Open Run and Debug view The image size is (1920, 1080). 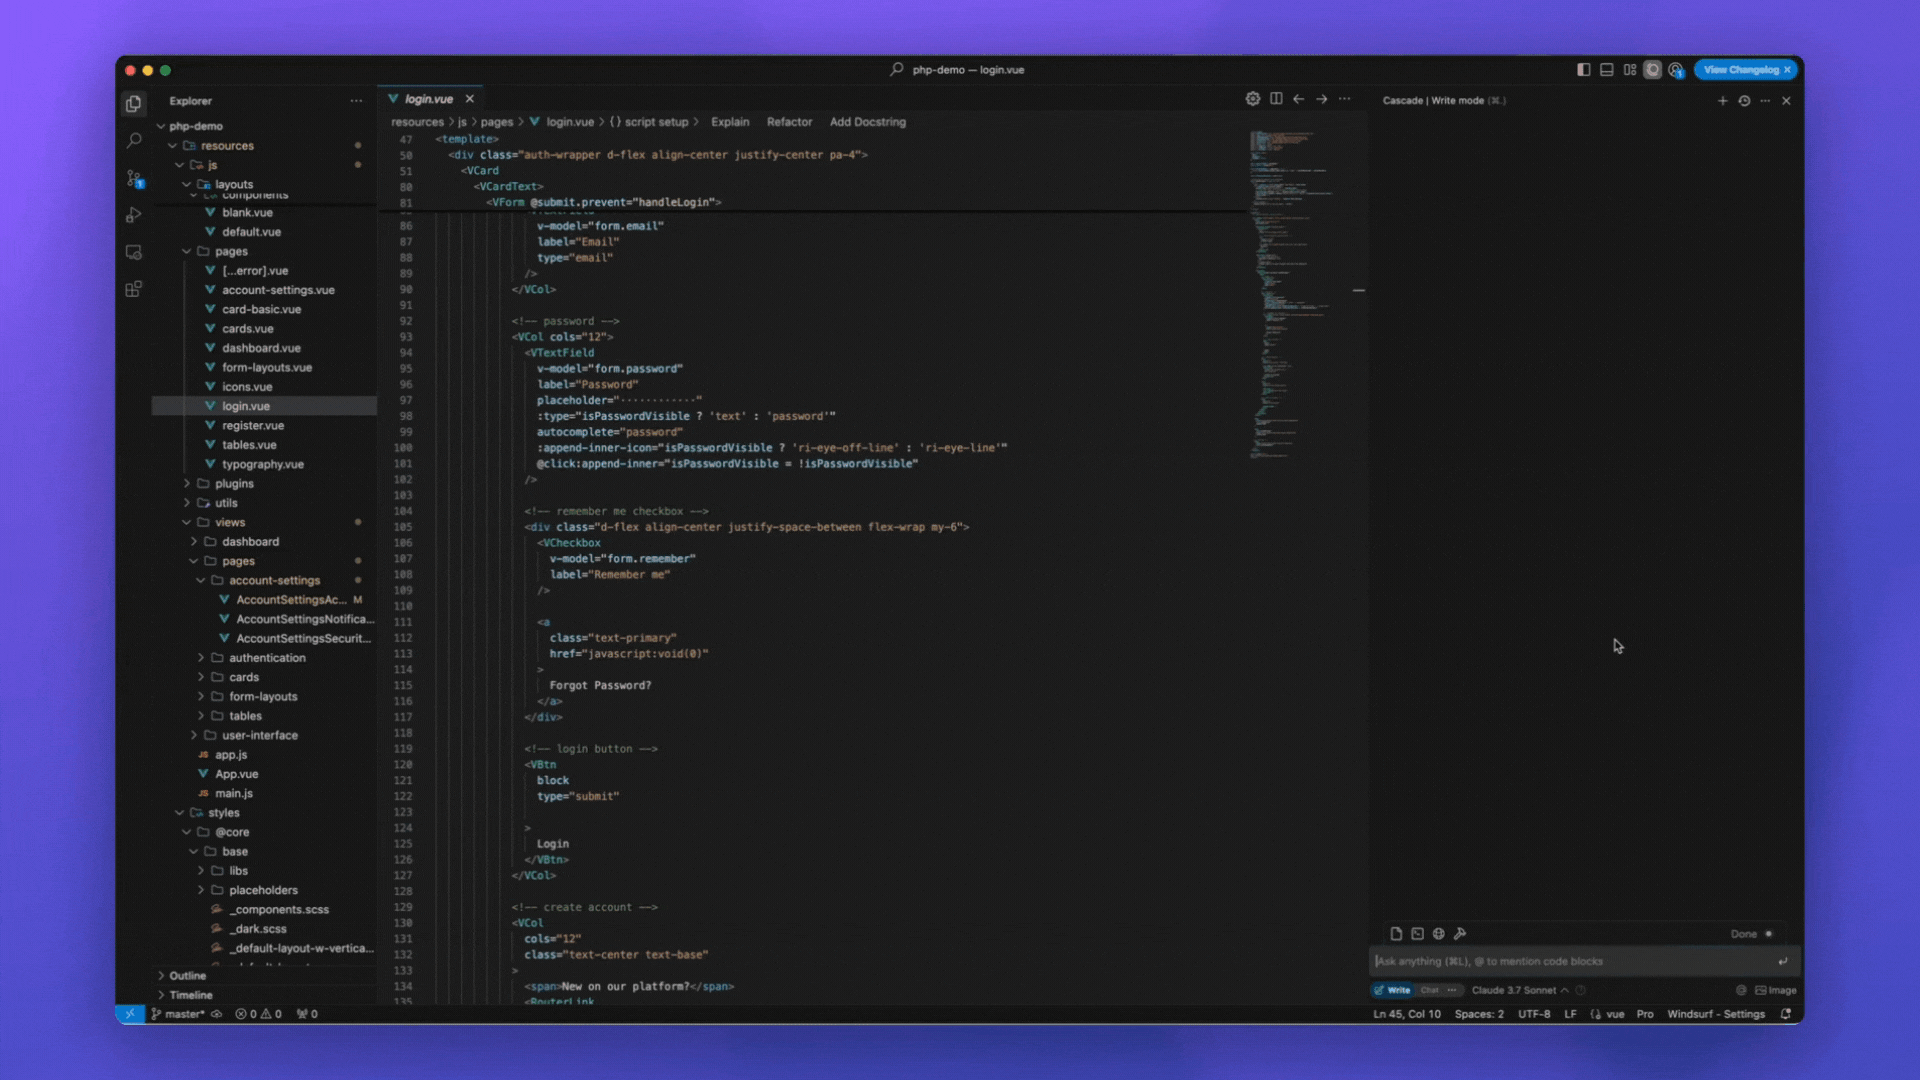tap(133, 215)
